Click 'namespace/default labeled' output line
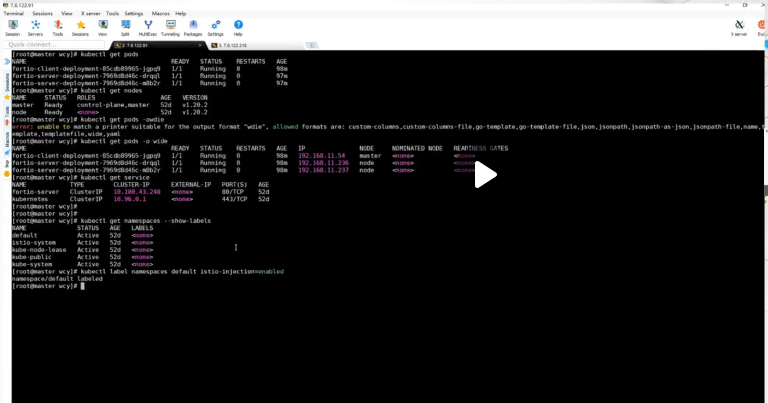The width and height of the screenshot is (768, 403). [x=57, y=279]
